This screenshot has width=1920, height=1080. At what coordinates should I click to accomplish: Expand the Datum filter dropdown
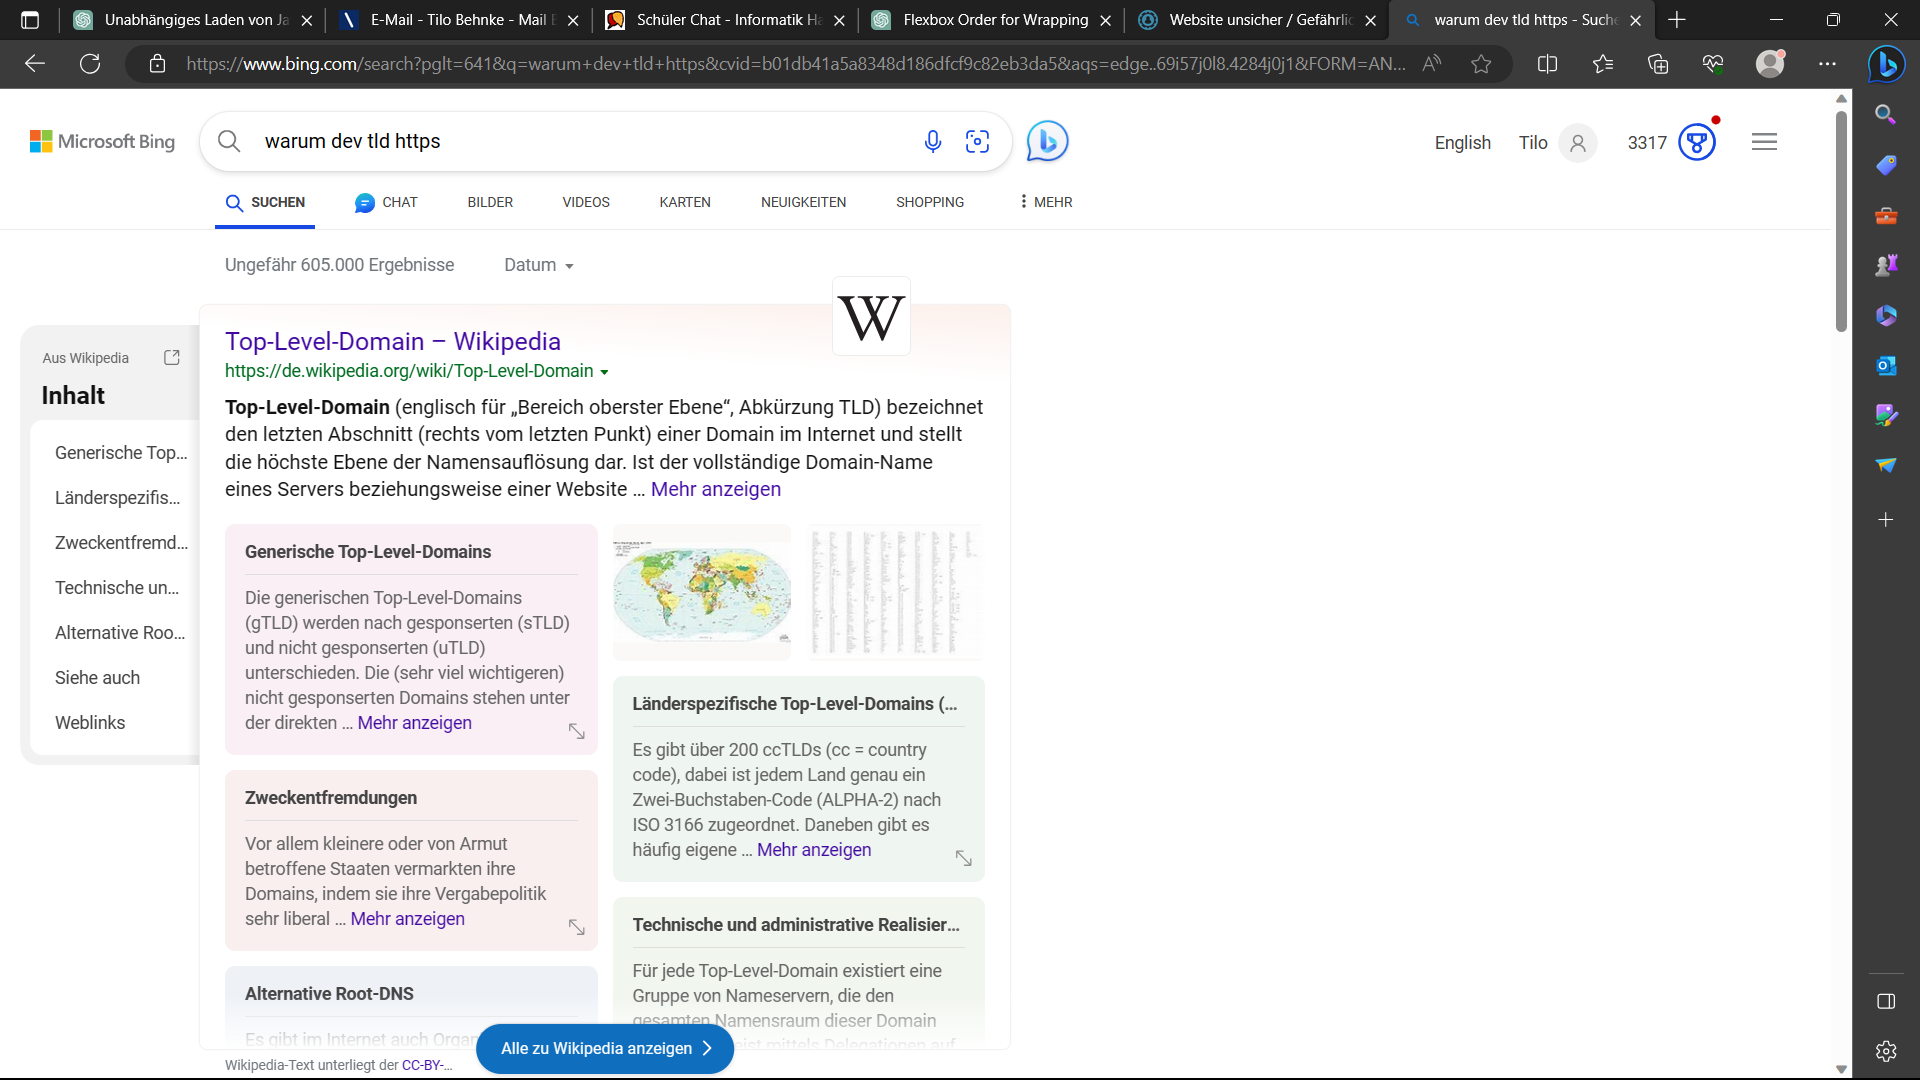click(x=538, y=265)
